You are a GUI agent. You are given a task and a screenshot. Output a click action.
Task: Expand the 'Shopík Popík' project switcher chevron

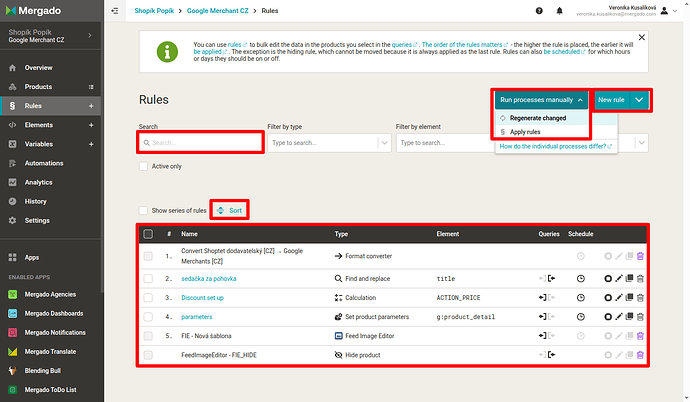(90, 35)
